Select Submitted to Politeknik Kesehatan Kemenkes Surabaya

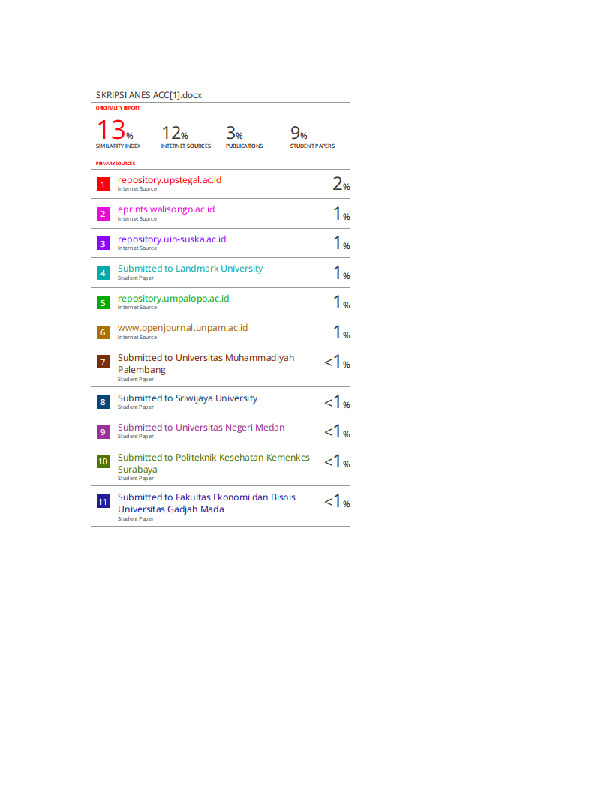(x=214, y=463)
